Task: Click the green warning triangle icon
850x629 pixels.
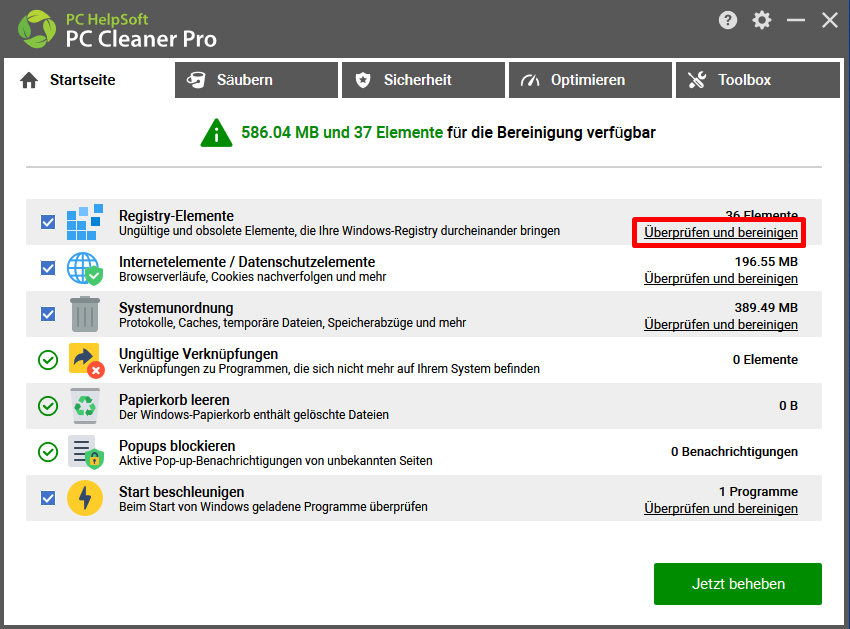Action: click(x=216, y=133)
